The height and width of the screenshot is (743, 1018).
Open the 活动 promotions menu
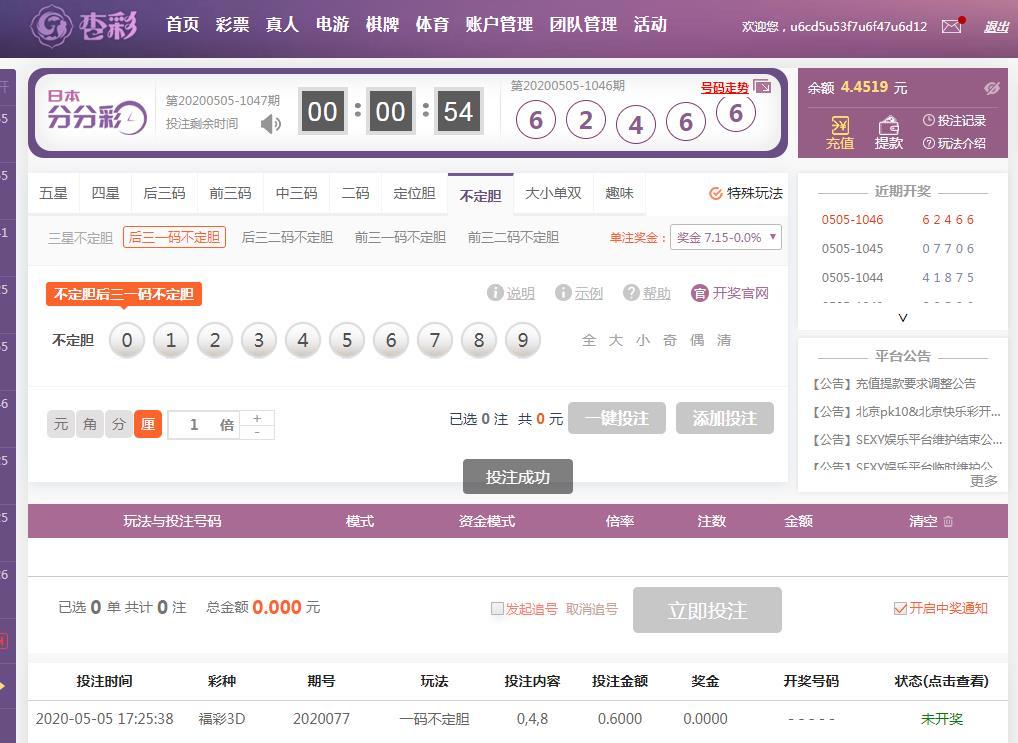(x=650, y=25)
